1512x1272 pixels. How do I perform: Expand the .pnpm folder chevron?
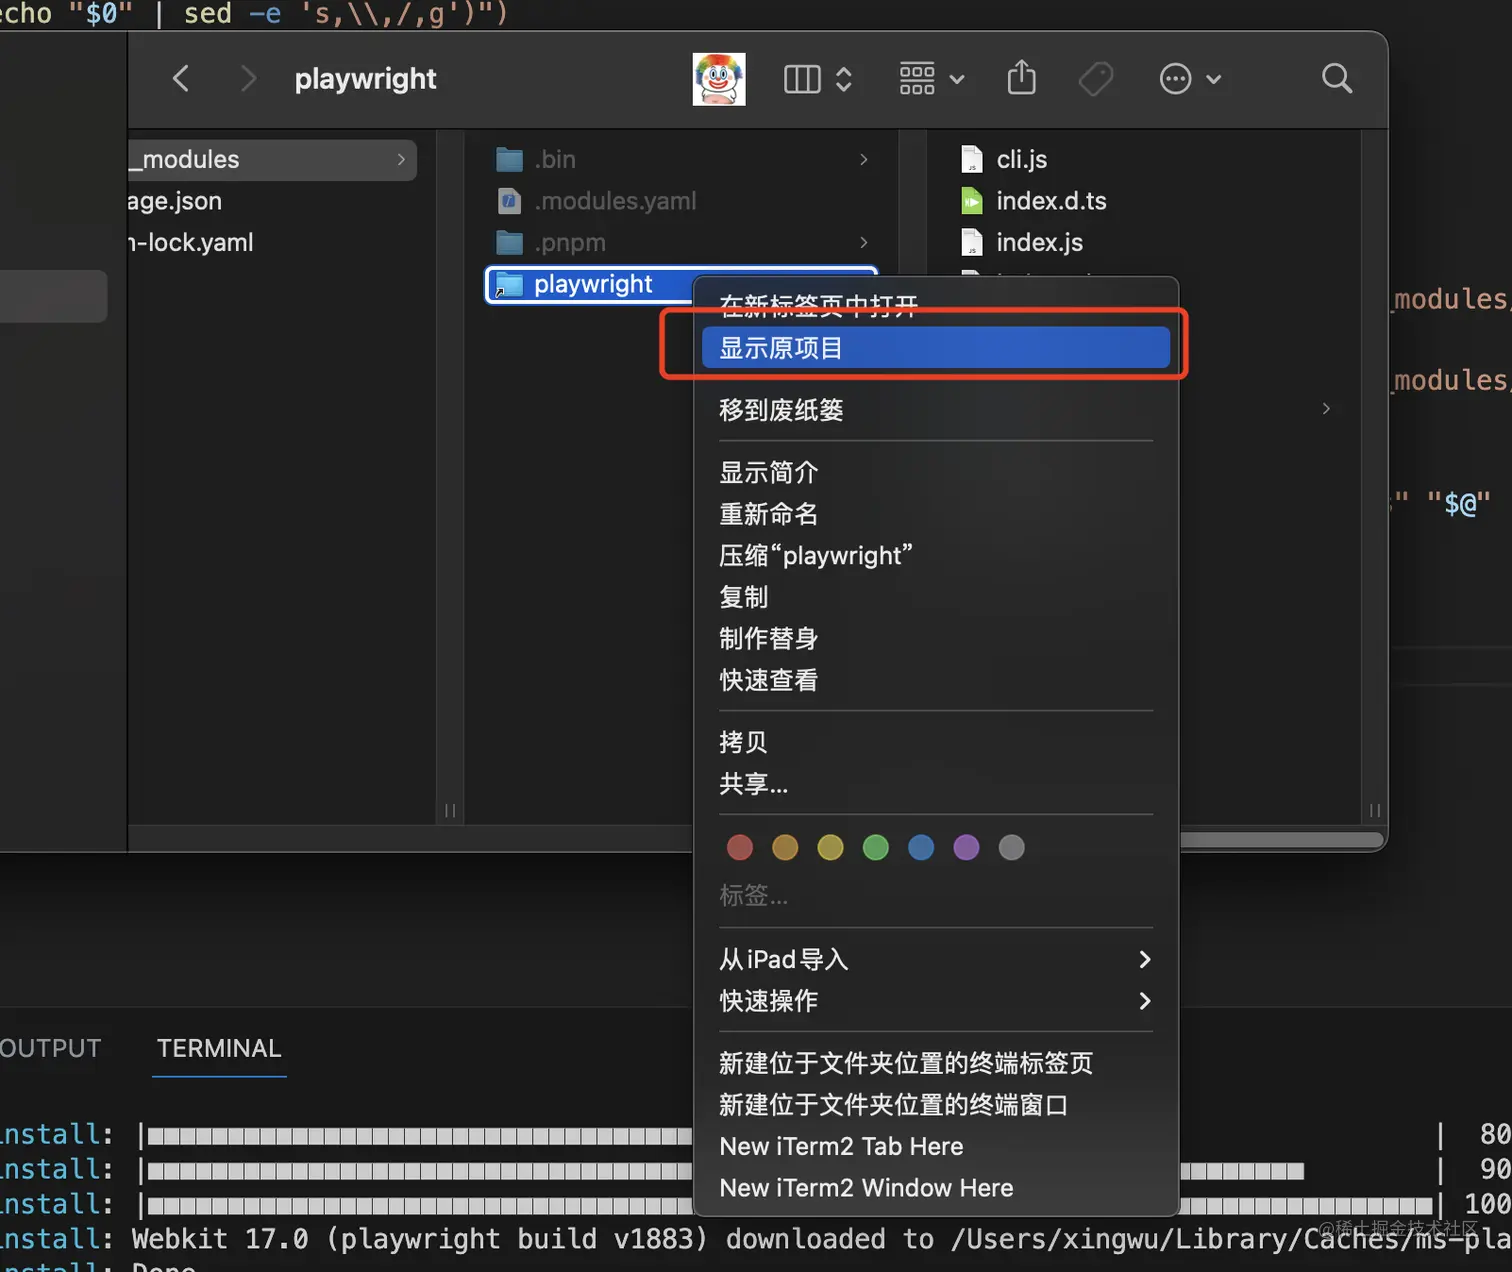(x=864, y=243)
